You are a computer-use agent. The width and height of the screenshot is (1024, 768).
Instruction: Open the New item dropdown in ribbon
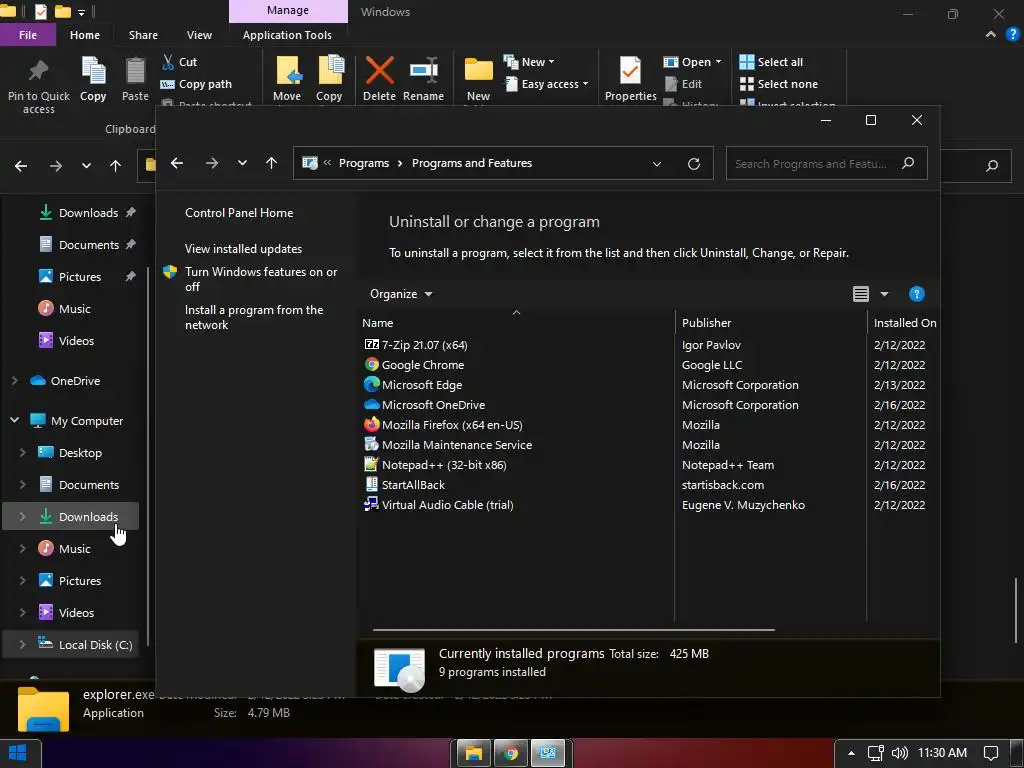(x=529, y=62)
